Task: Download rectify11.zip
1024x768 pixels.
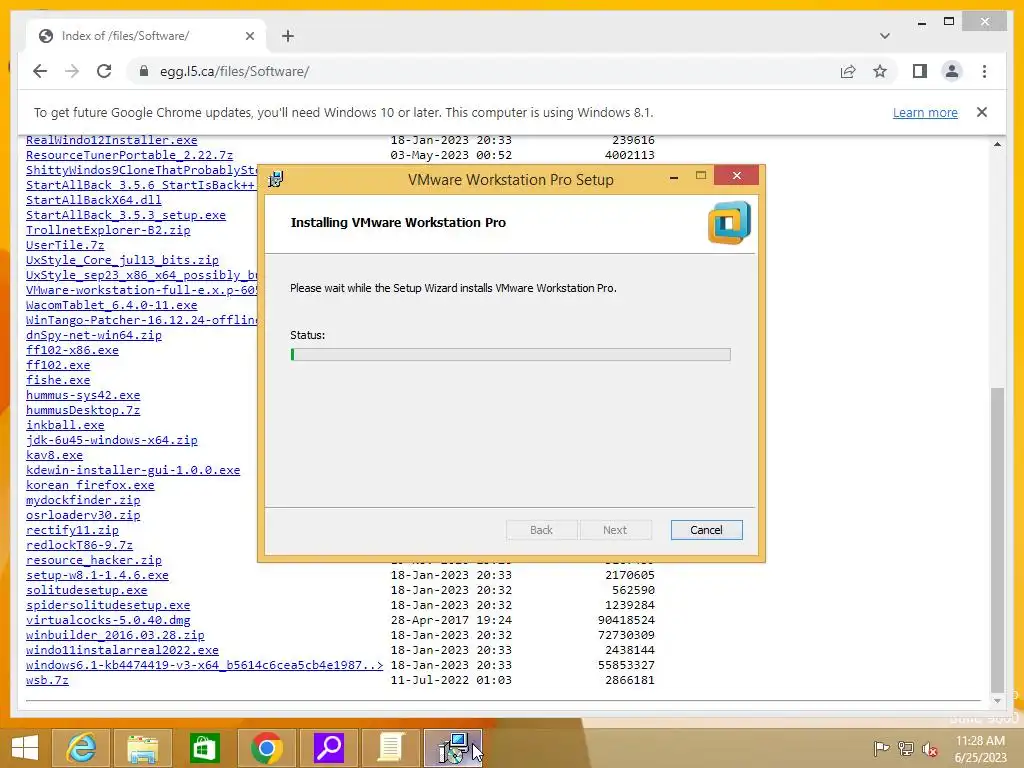Action: (72, 530)
